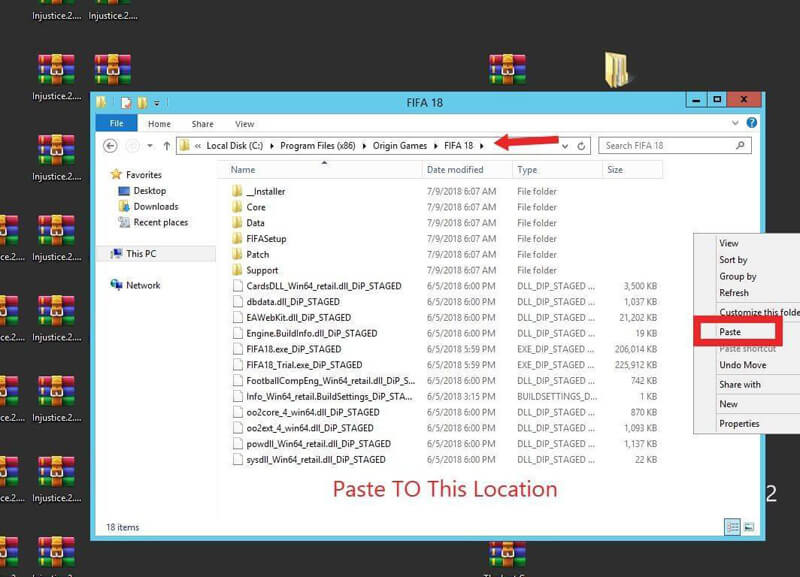The height and width of the screenshot is (577, 800).
Task: Select the Support folder icon
Action: (237, 270)
